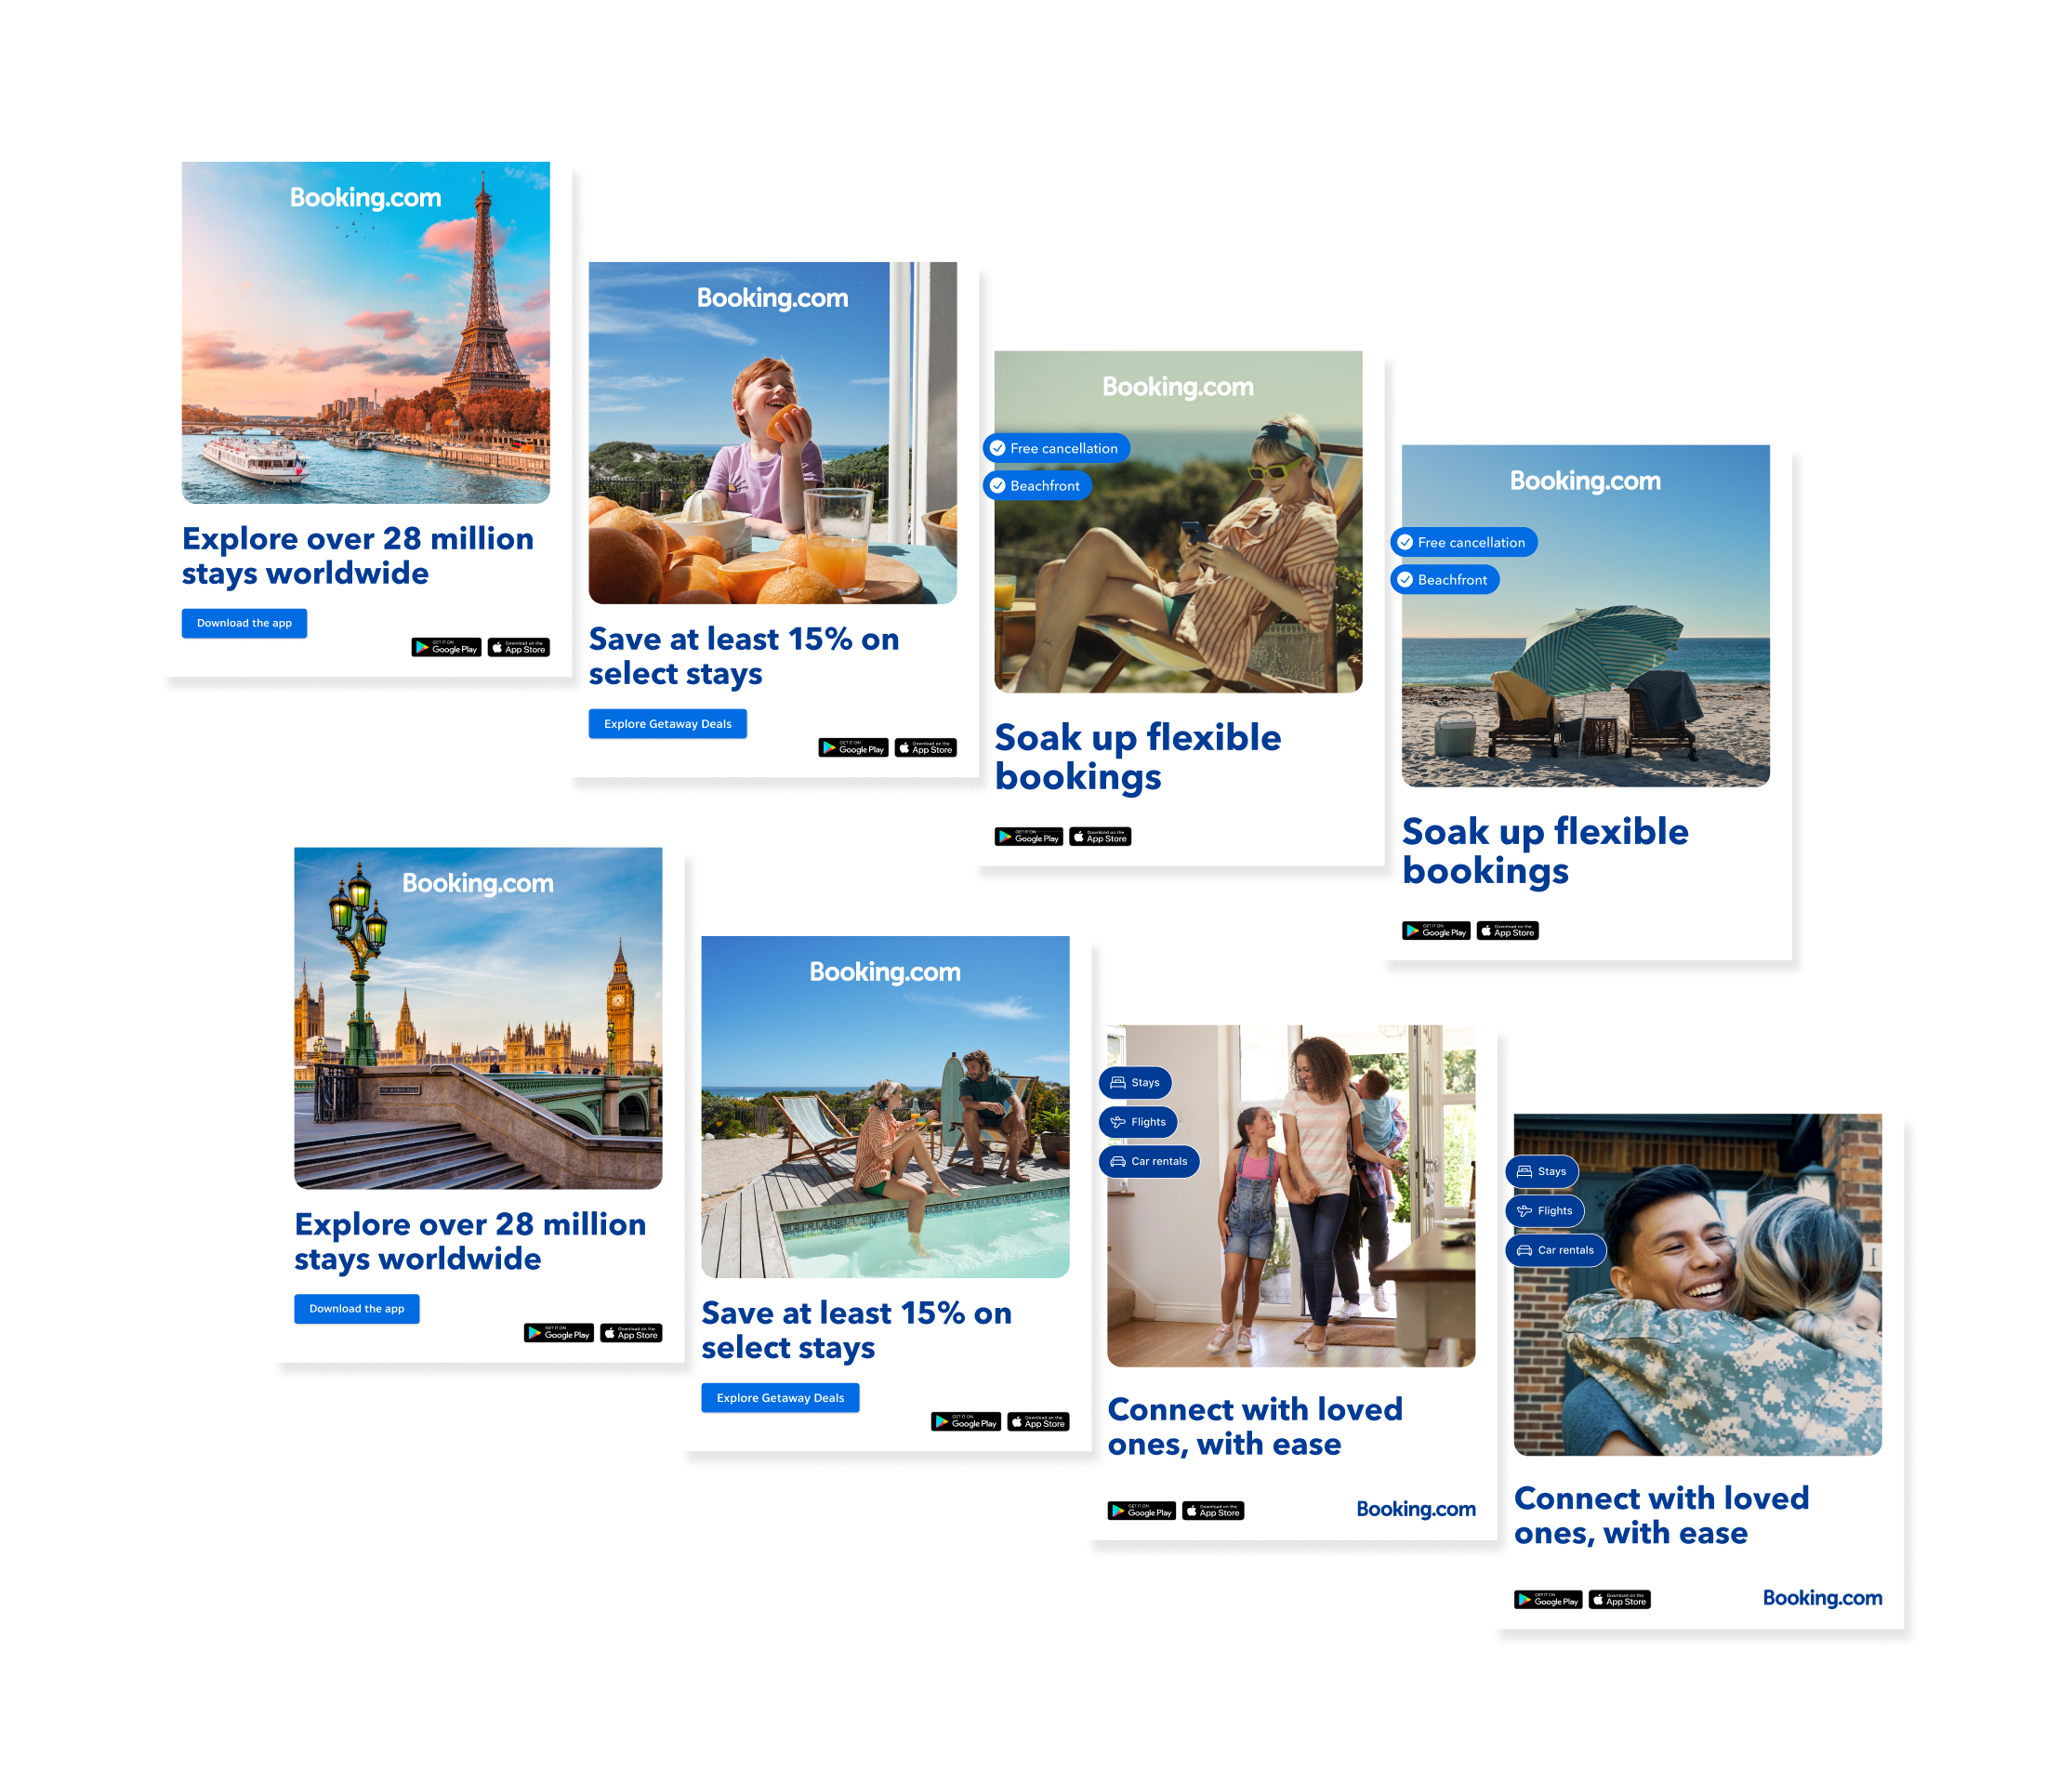Click Download the app under Eiffel Tower ad
The image size is (2072, 1769).
tap(245, 623)
